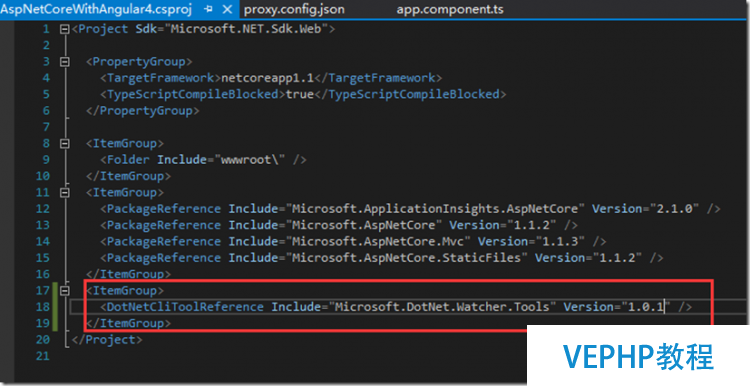Open the app.component.ts tab
This screenshot has height=386, width=750.
pos(450,10)
